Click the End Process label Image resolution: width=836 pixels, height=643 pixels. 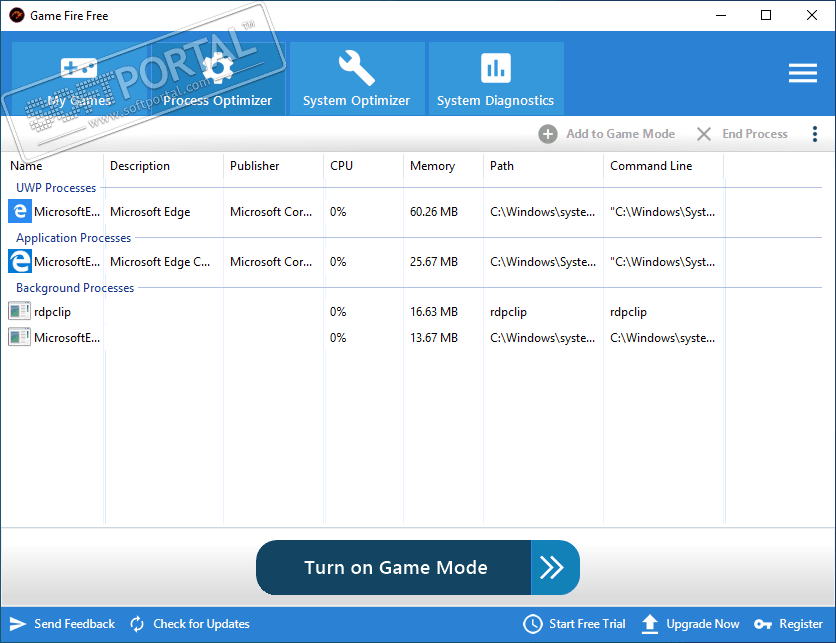click(x=755, y=134)
